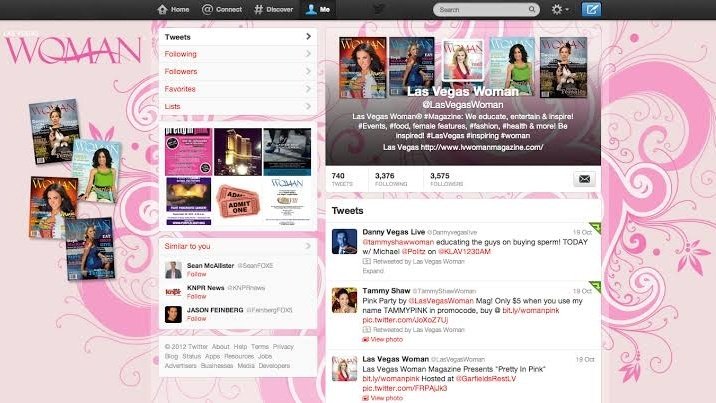Open the Help footer link

point(240,347)
